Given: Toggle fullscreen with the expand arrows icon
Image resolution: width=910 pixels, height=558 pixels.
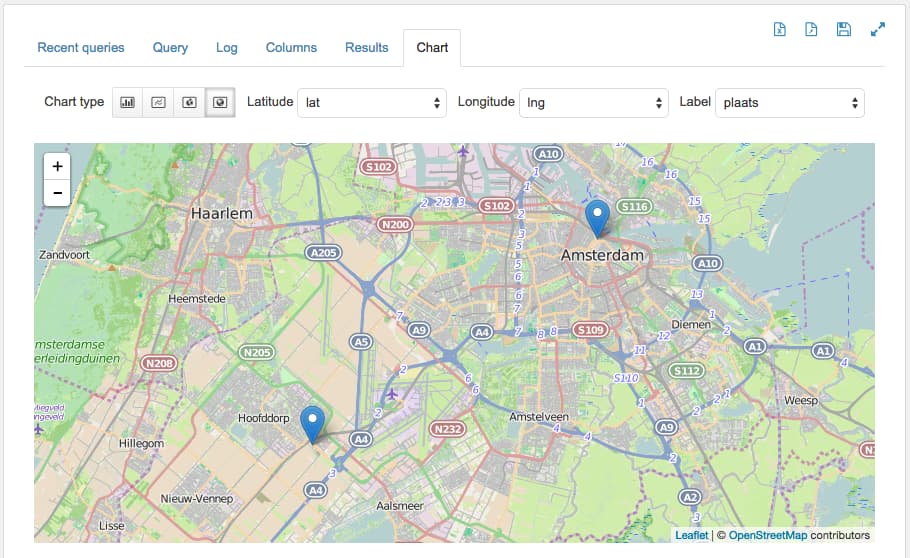Looking at the screenshot, I should pyautogui.click(x=878, y=29).
